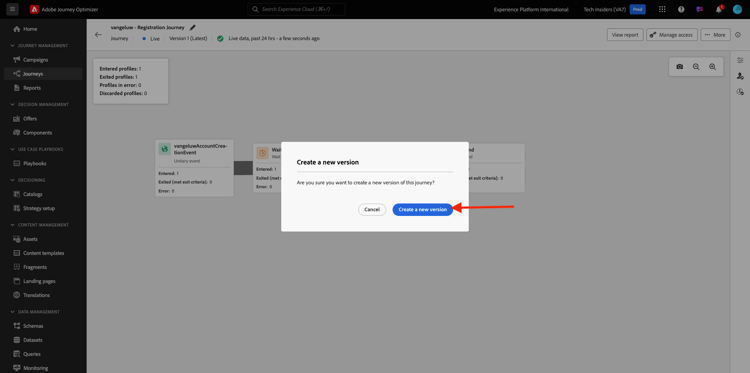Viewport: 750px width, 373px height.
Task: Collapse the Data Management section
Action: 12,312
